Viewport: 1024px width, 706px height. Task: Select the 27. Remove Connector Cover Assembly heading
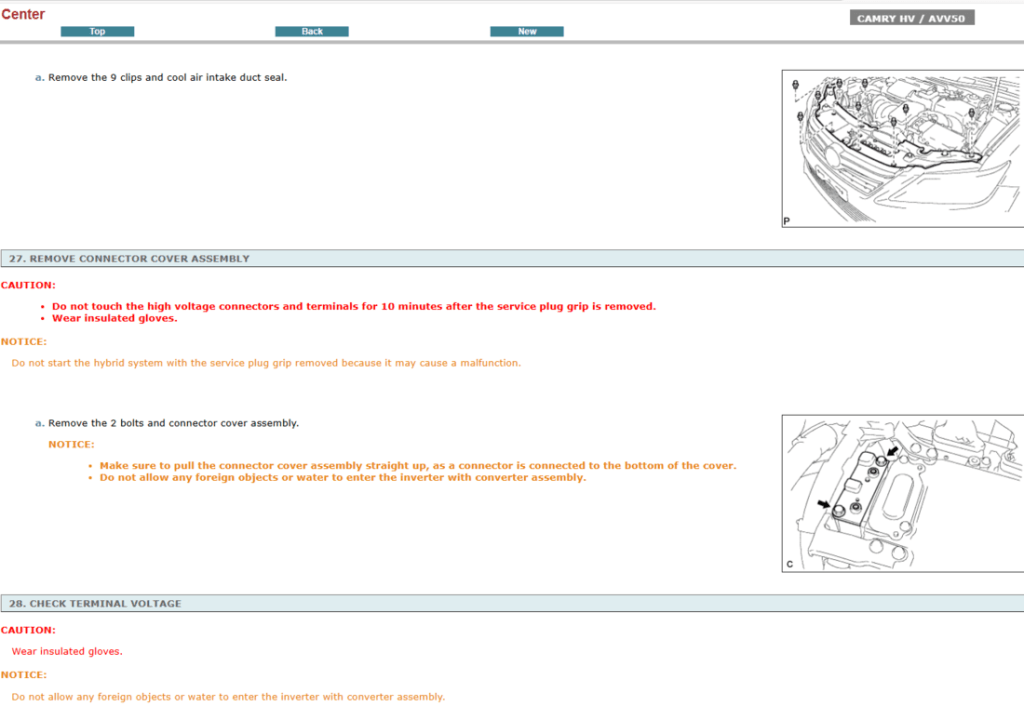click(129, 258)
